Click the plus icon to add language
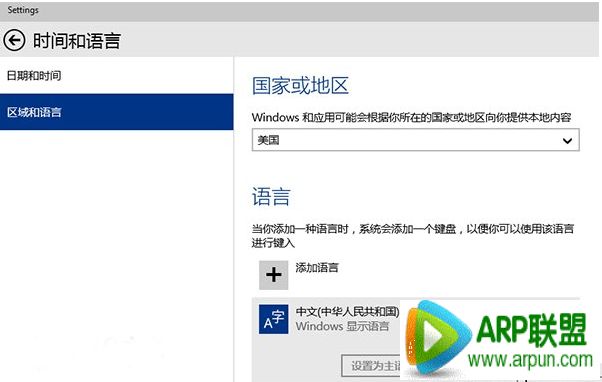This screenshot has height=382, width=602. [273, 275]
